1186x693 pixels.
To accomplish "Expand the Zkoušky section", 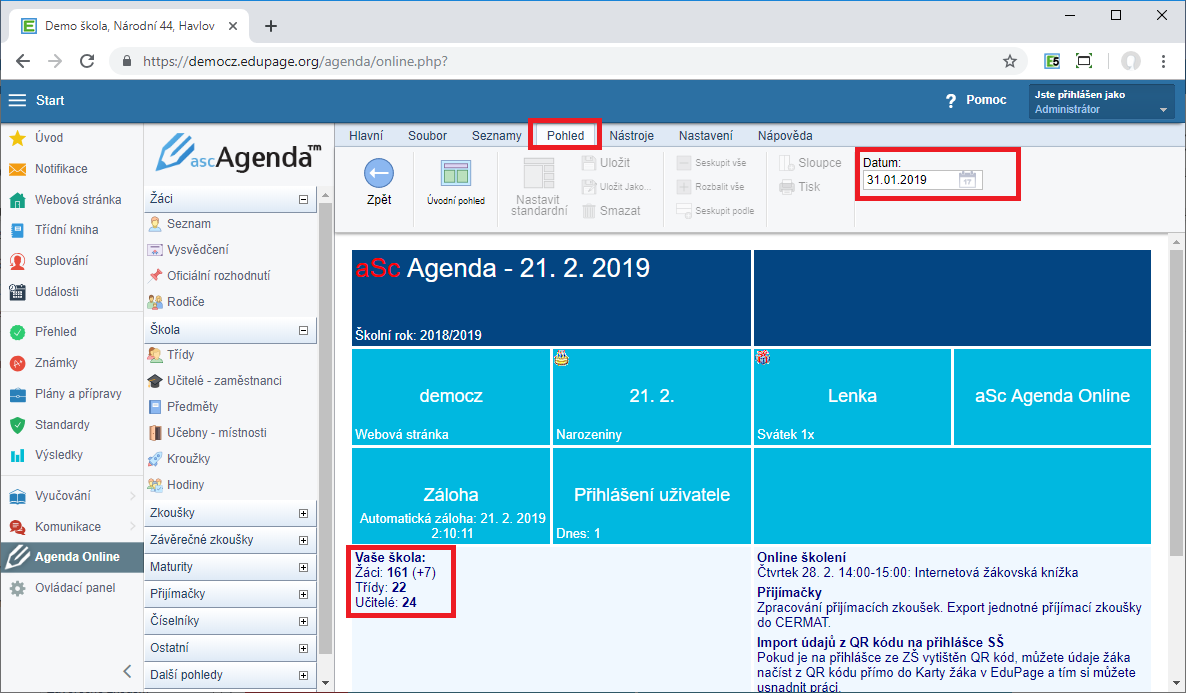I will (303, 513).
